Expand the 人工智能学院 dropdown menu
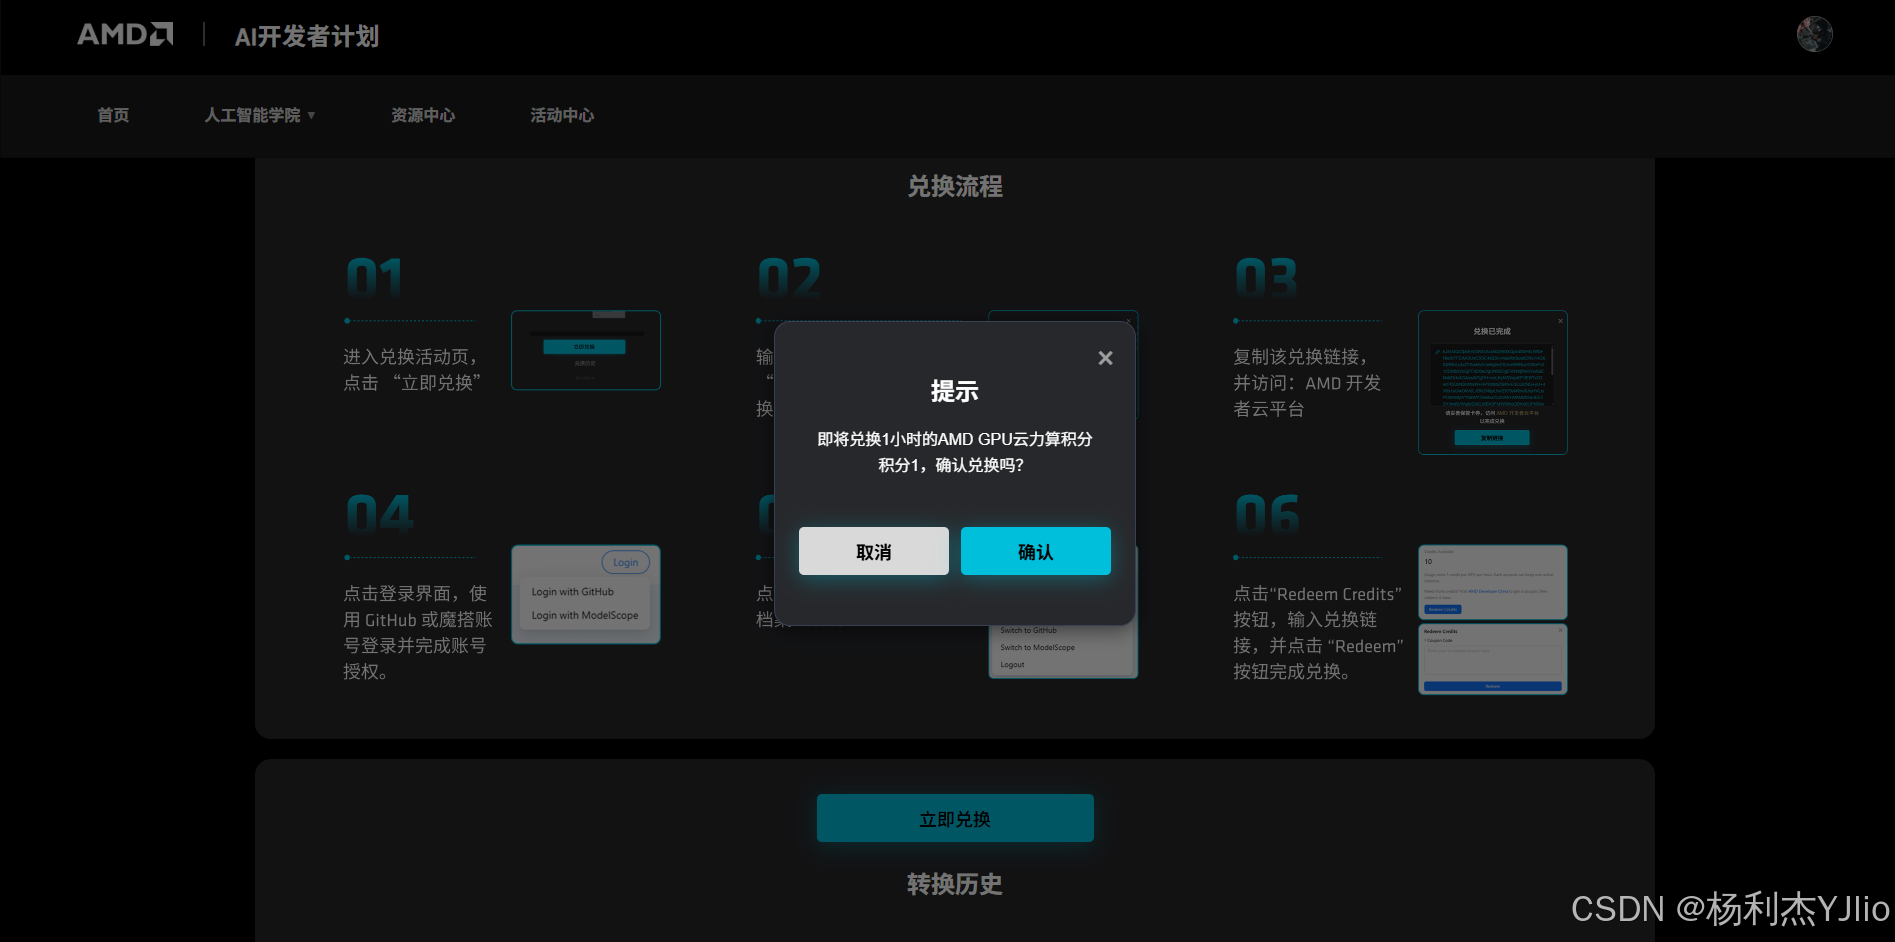 tap(260, 115)
